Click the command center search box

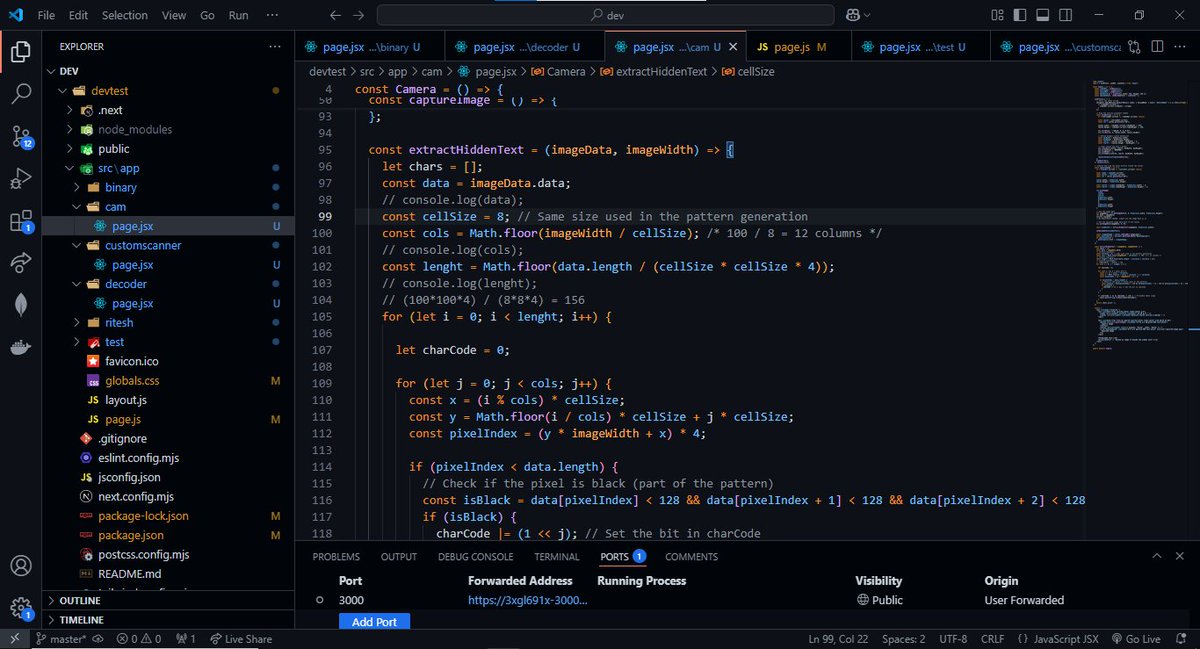[x=604, y=15]
